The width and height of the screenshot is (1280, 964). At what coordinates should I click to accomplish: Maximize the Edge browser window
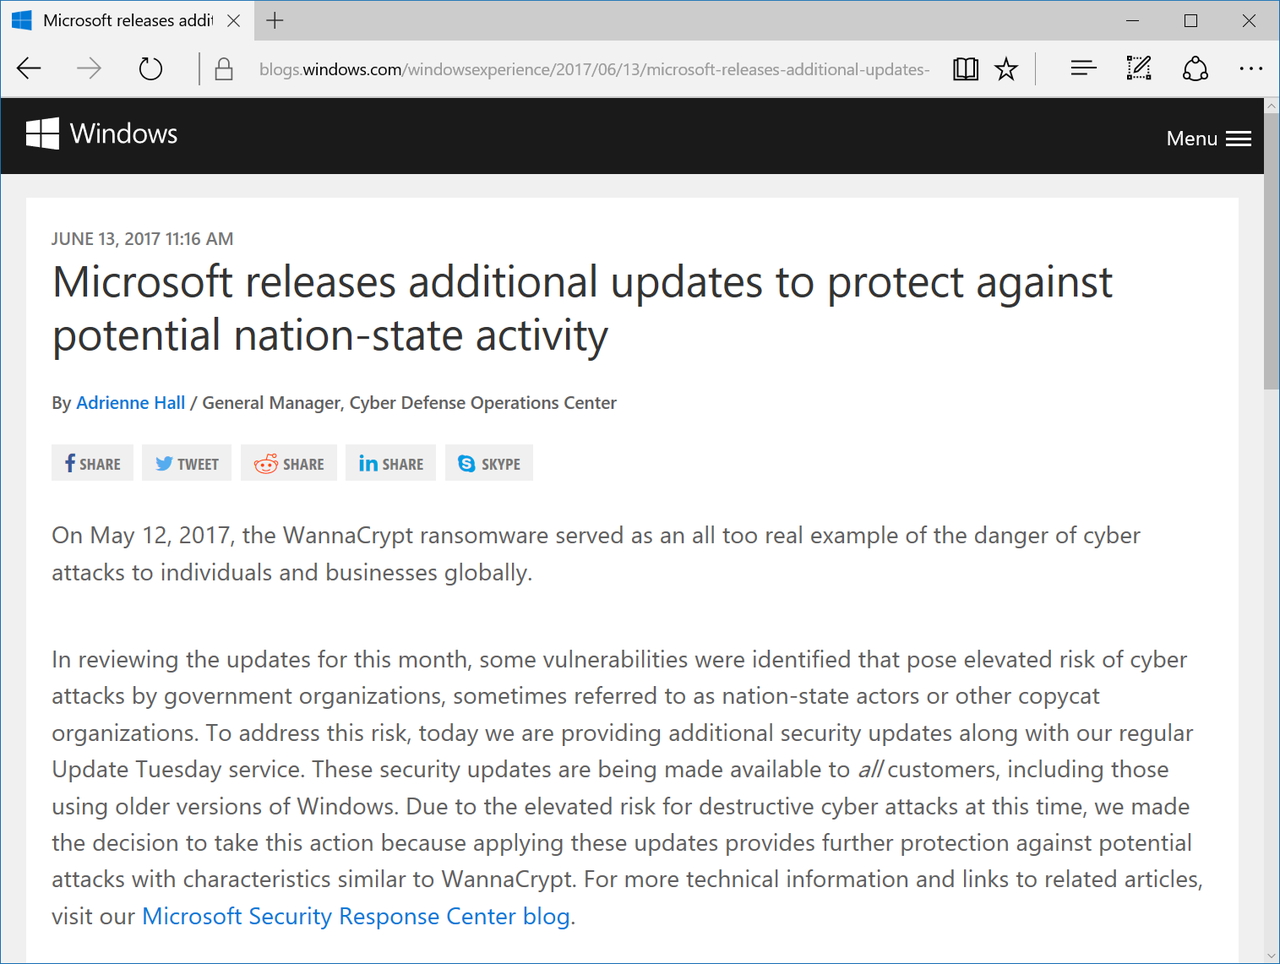click(x=1191, y=20)
